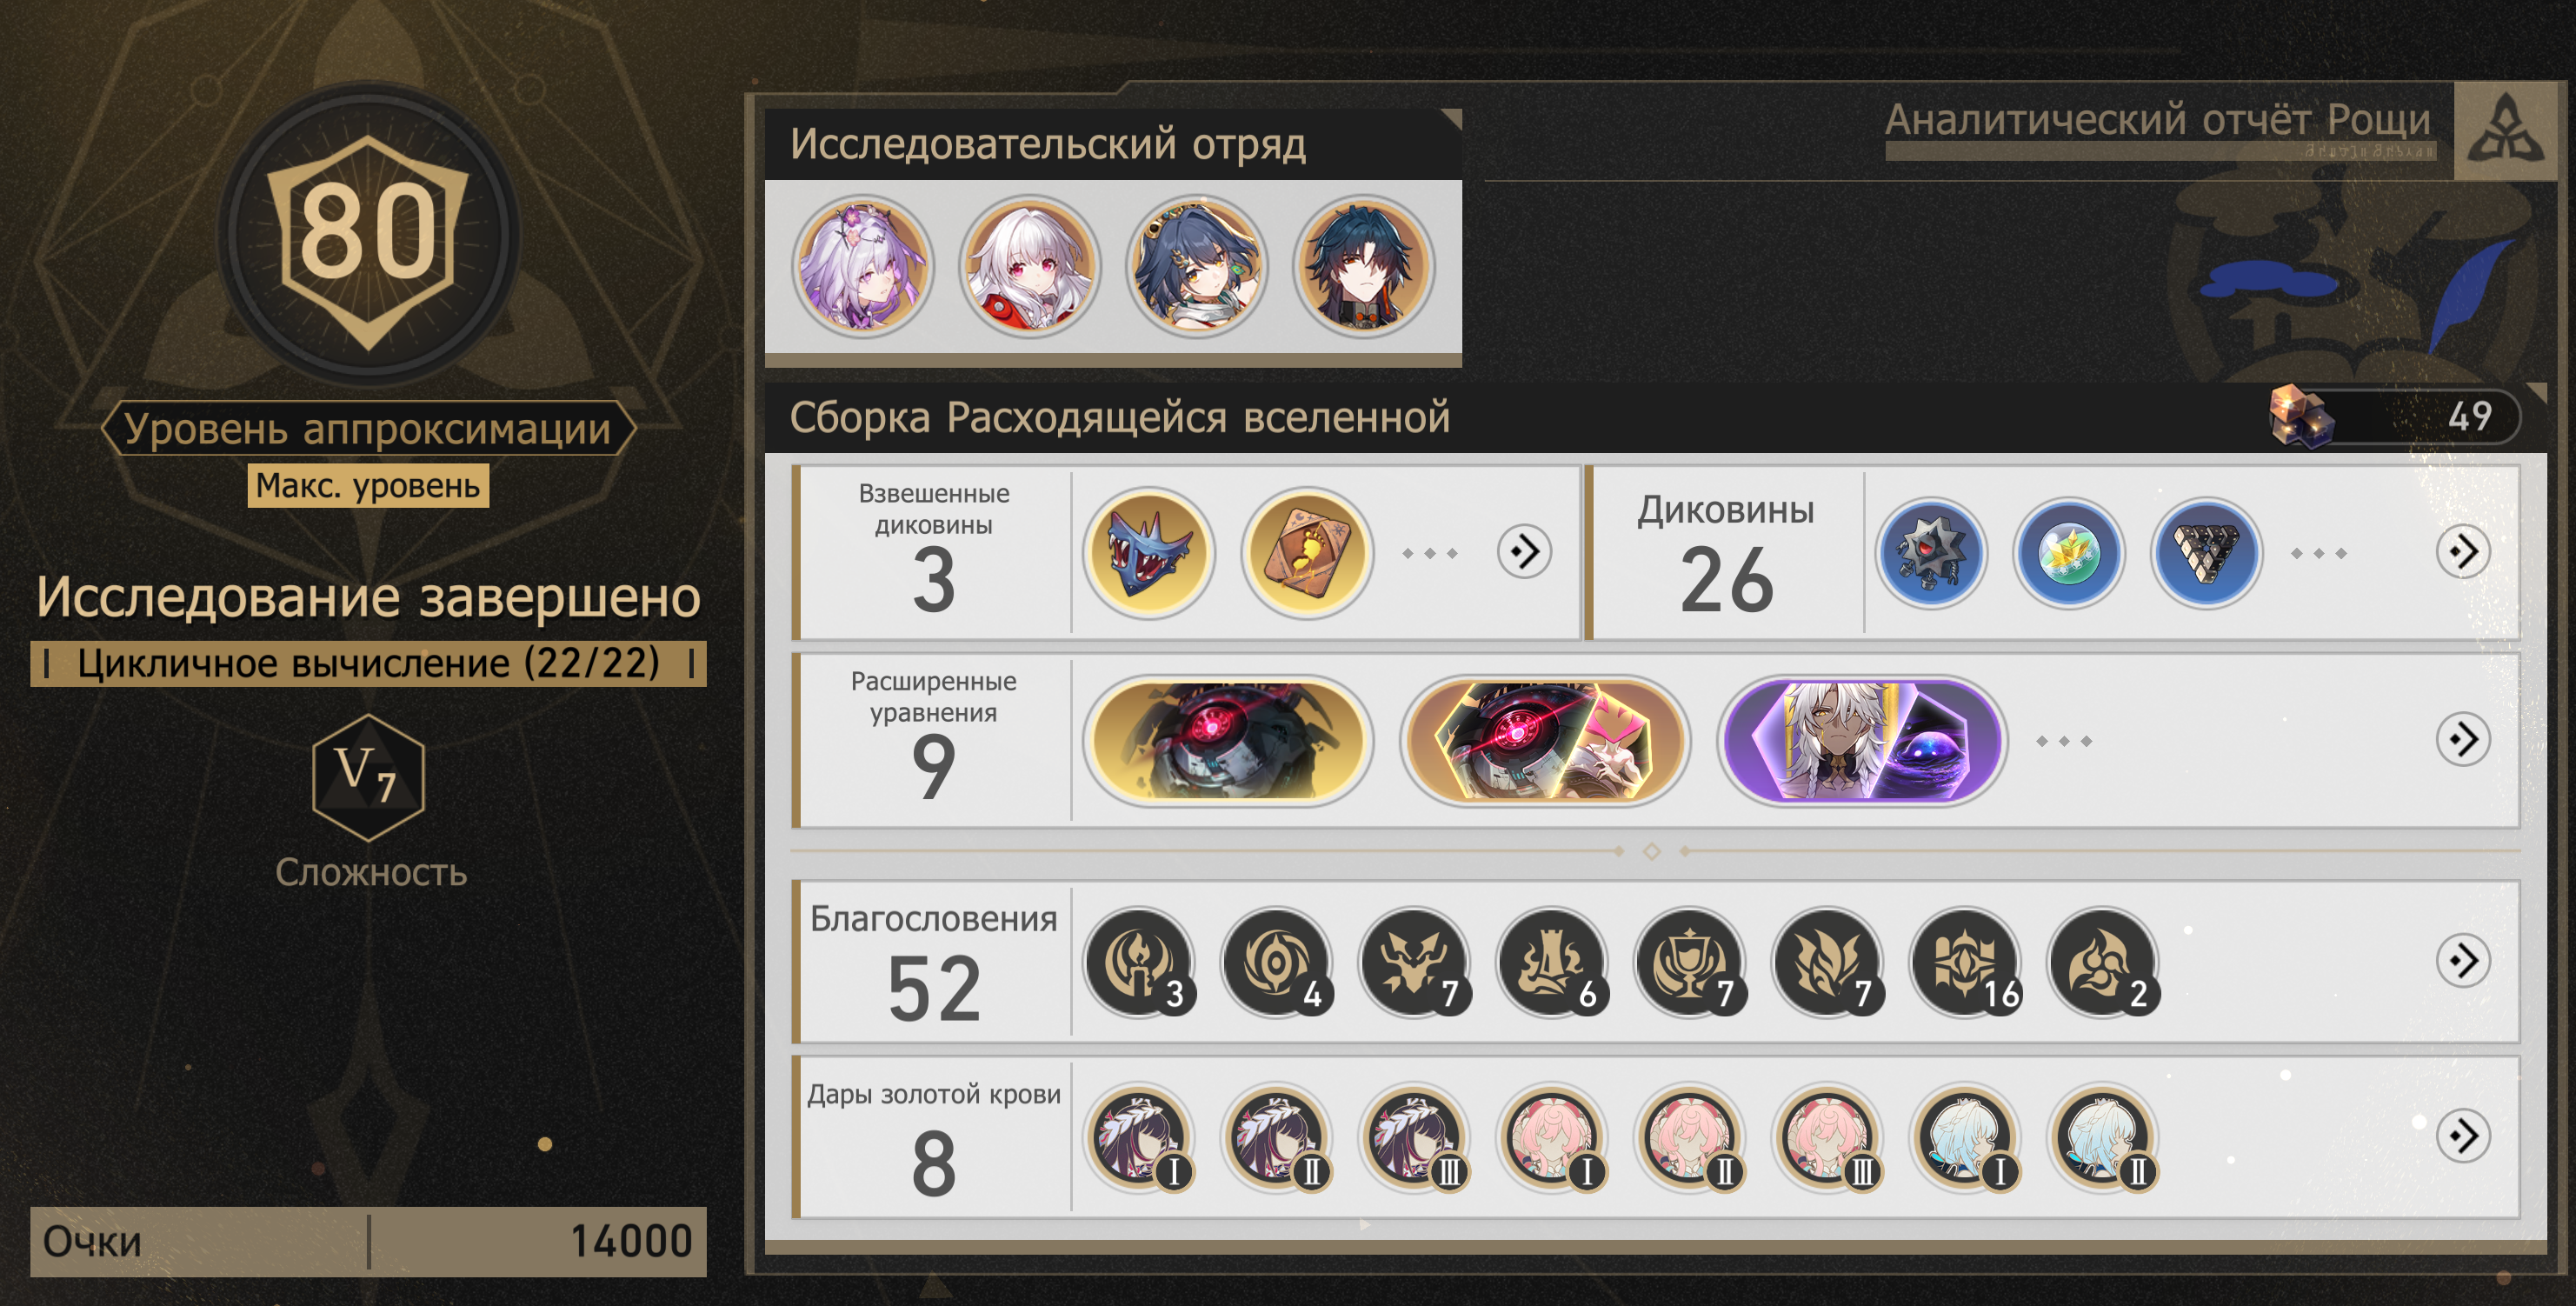This screenshot has height=1306, width=2576.
Task: Open the first golden extended equation card
Action: (1228, 741)
